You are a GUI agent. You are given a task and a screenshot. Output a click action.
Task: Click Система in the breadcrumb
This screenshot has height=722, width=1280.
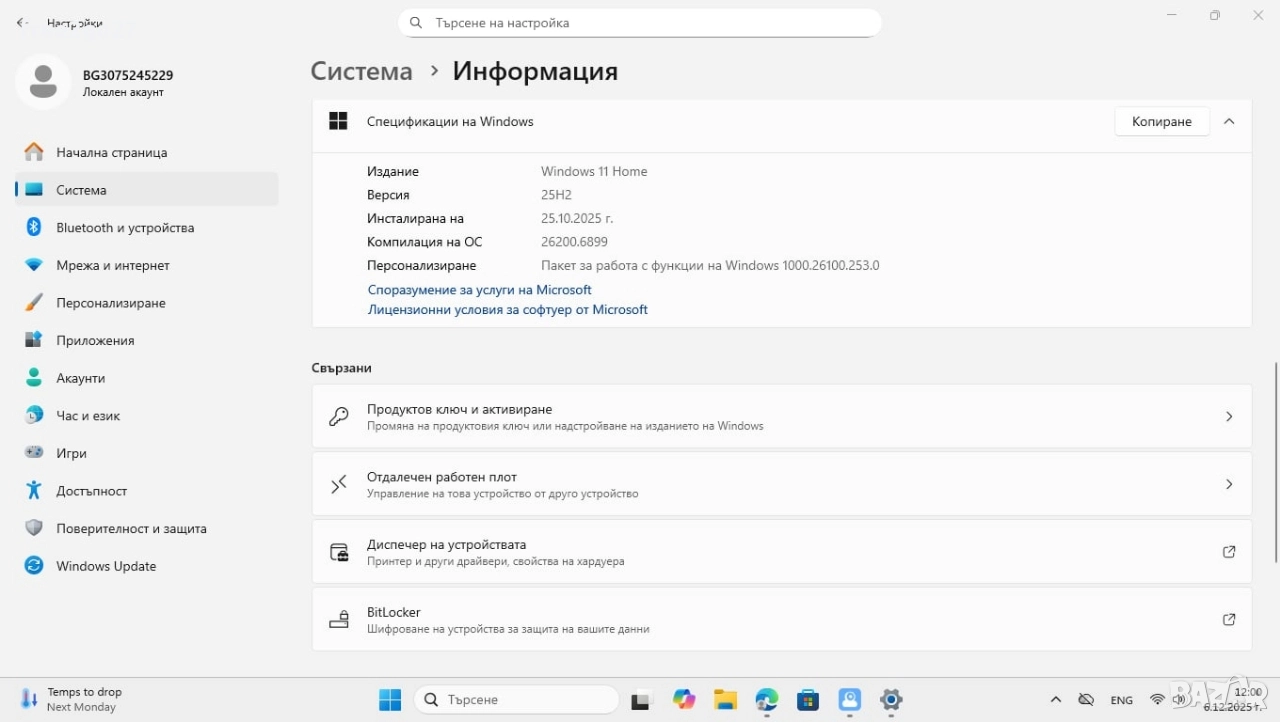click(361, 71)
